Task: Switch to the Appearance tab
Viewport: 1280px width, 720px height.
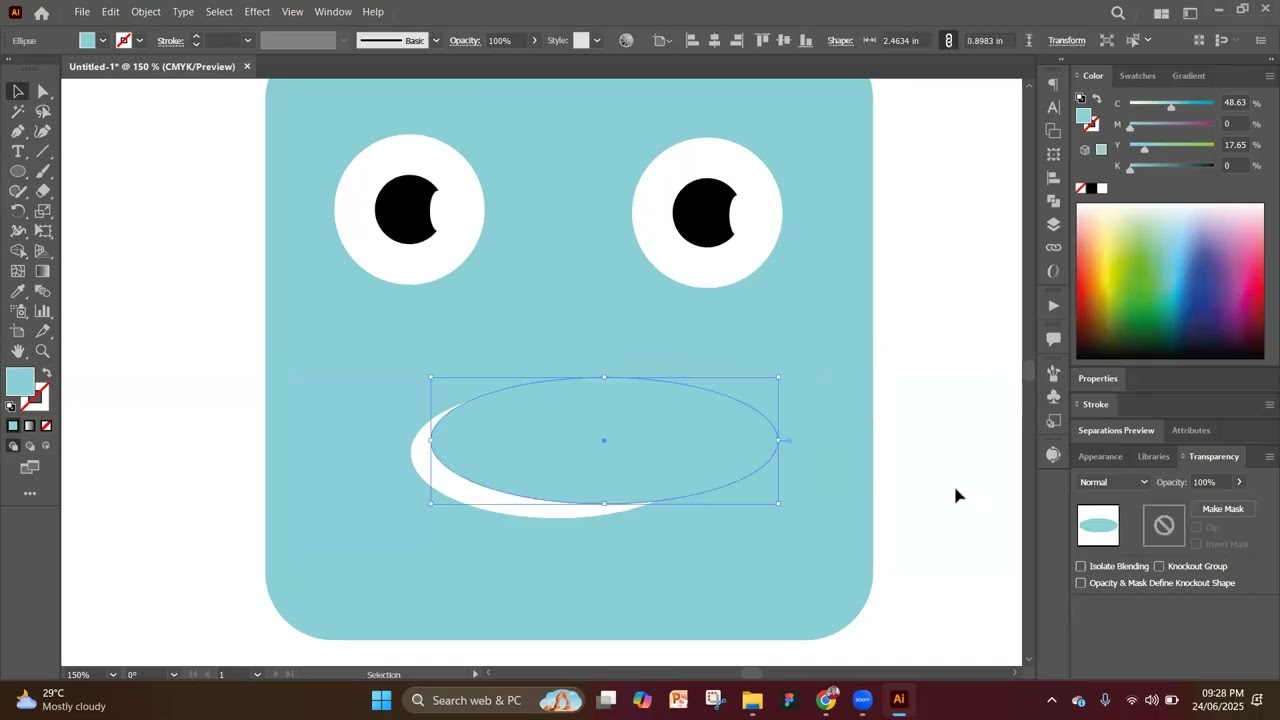Action: (1100, 456)
